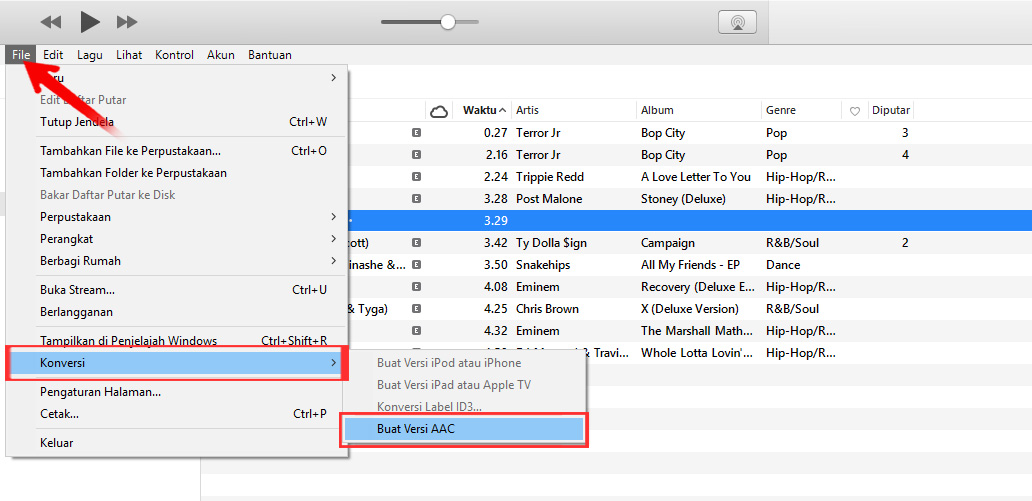
Task: Click the Artis column header
Action: coord(528,110)
